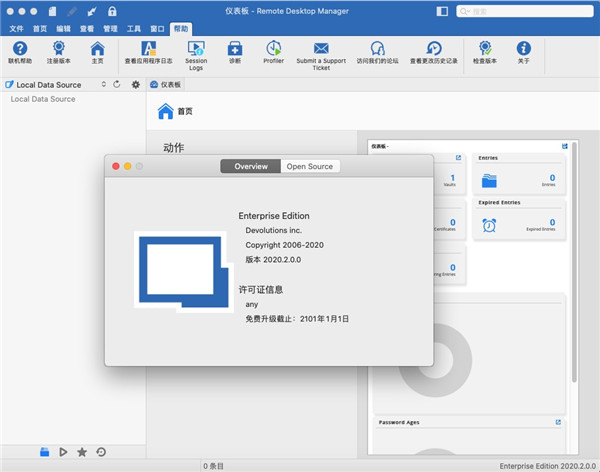Select the Overview tab in About dialog
This screenshot has width=600, height=472.
tap(251, 167)
